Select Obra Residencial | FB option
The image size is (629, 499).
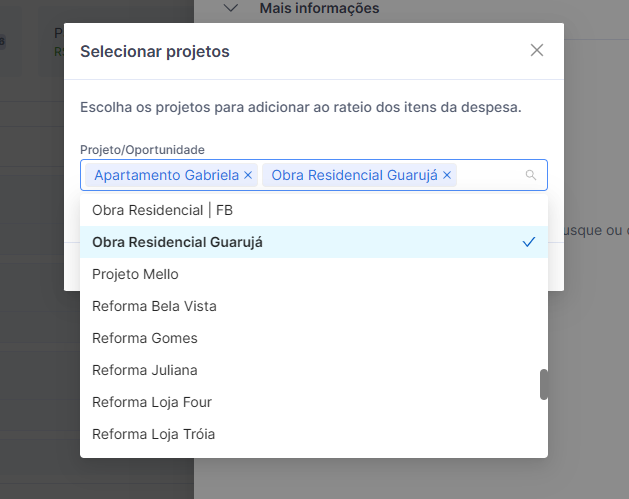click(162, 210)
